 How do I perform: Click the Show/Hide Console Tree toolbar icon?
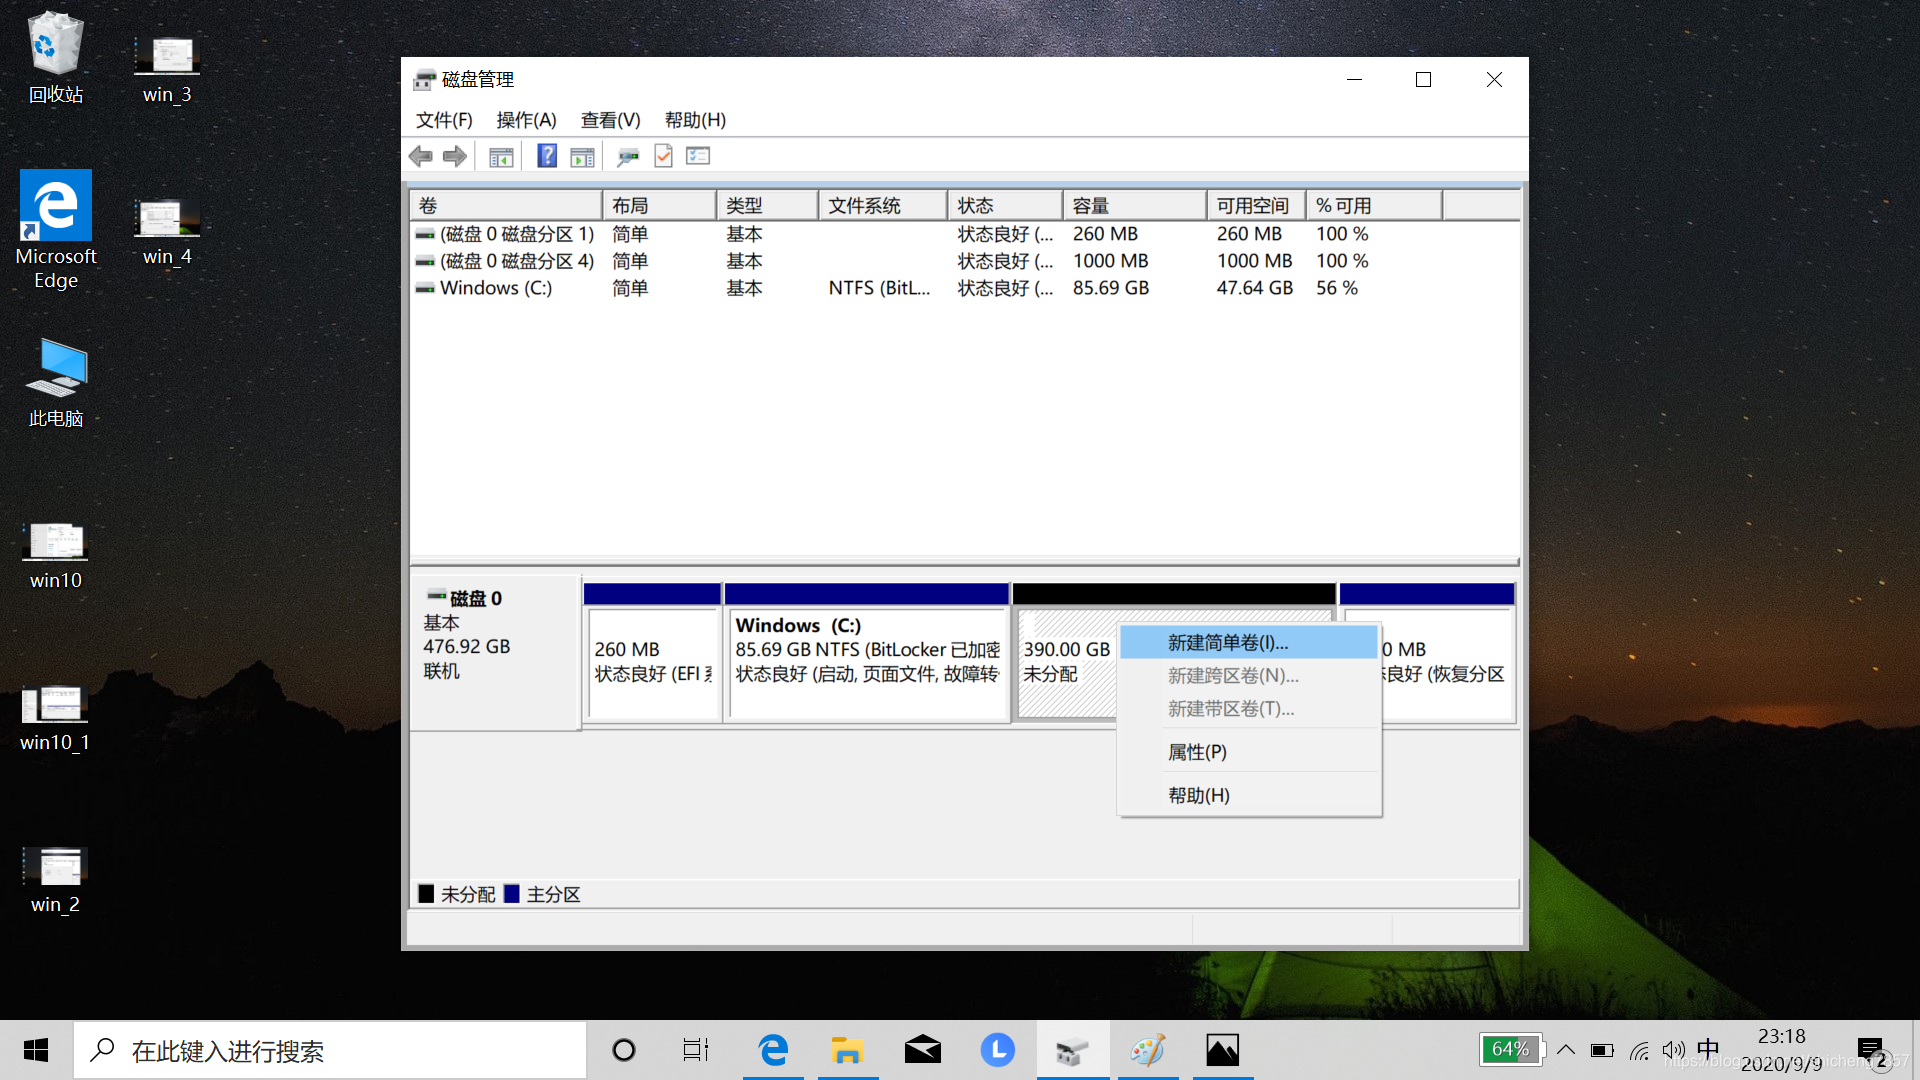coord(501,157)
